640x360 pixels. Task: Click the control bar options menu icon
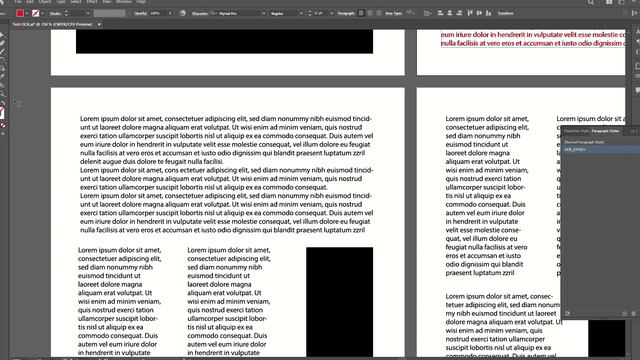tap(635, 13)
